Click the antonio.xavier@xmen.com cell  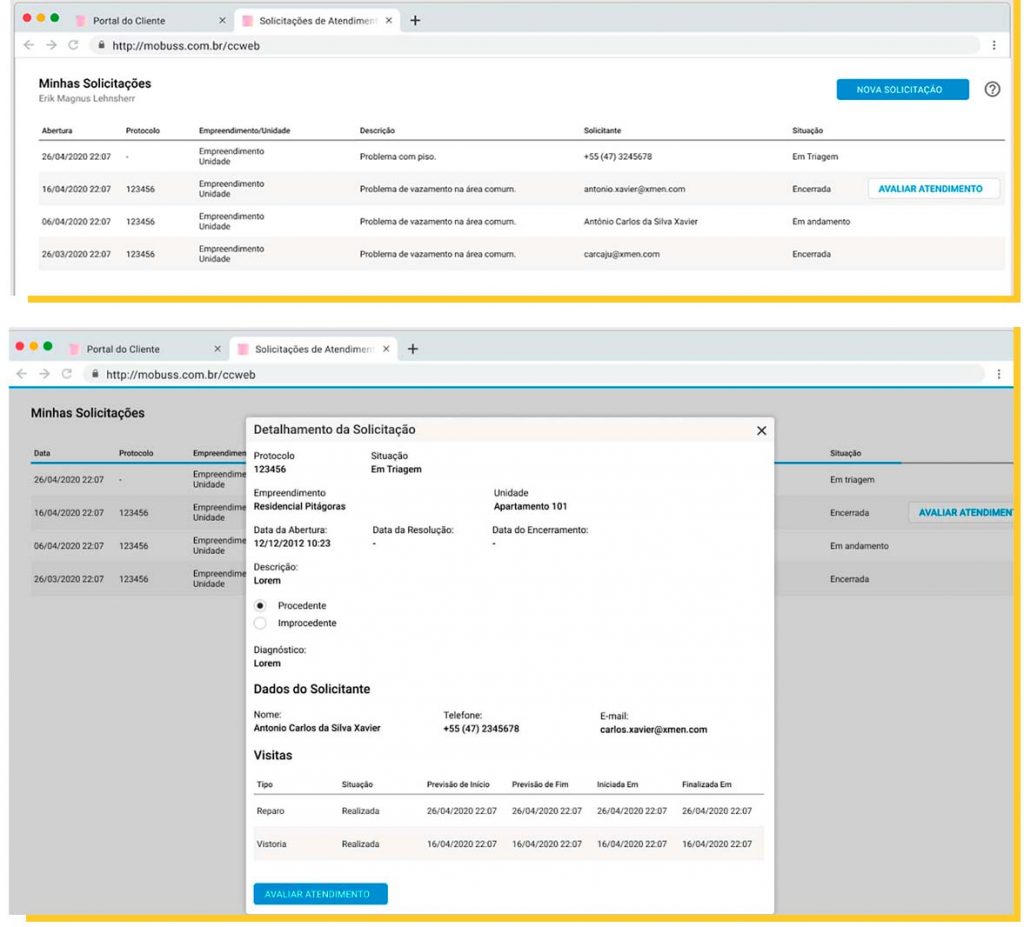pyautogui.click(x=634, y=189)
